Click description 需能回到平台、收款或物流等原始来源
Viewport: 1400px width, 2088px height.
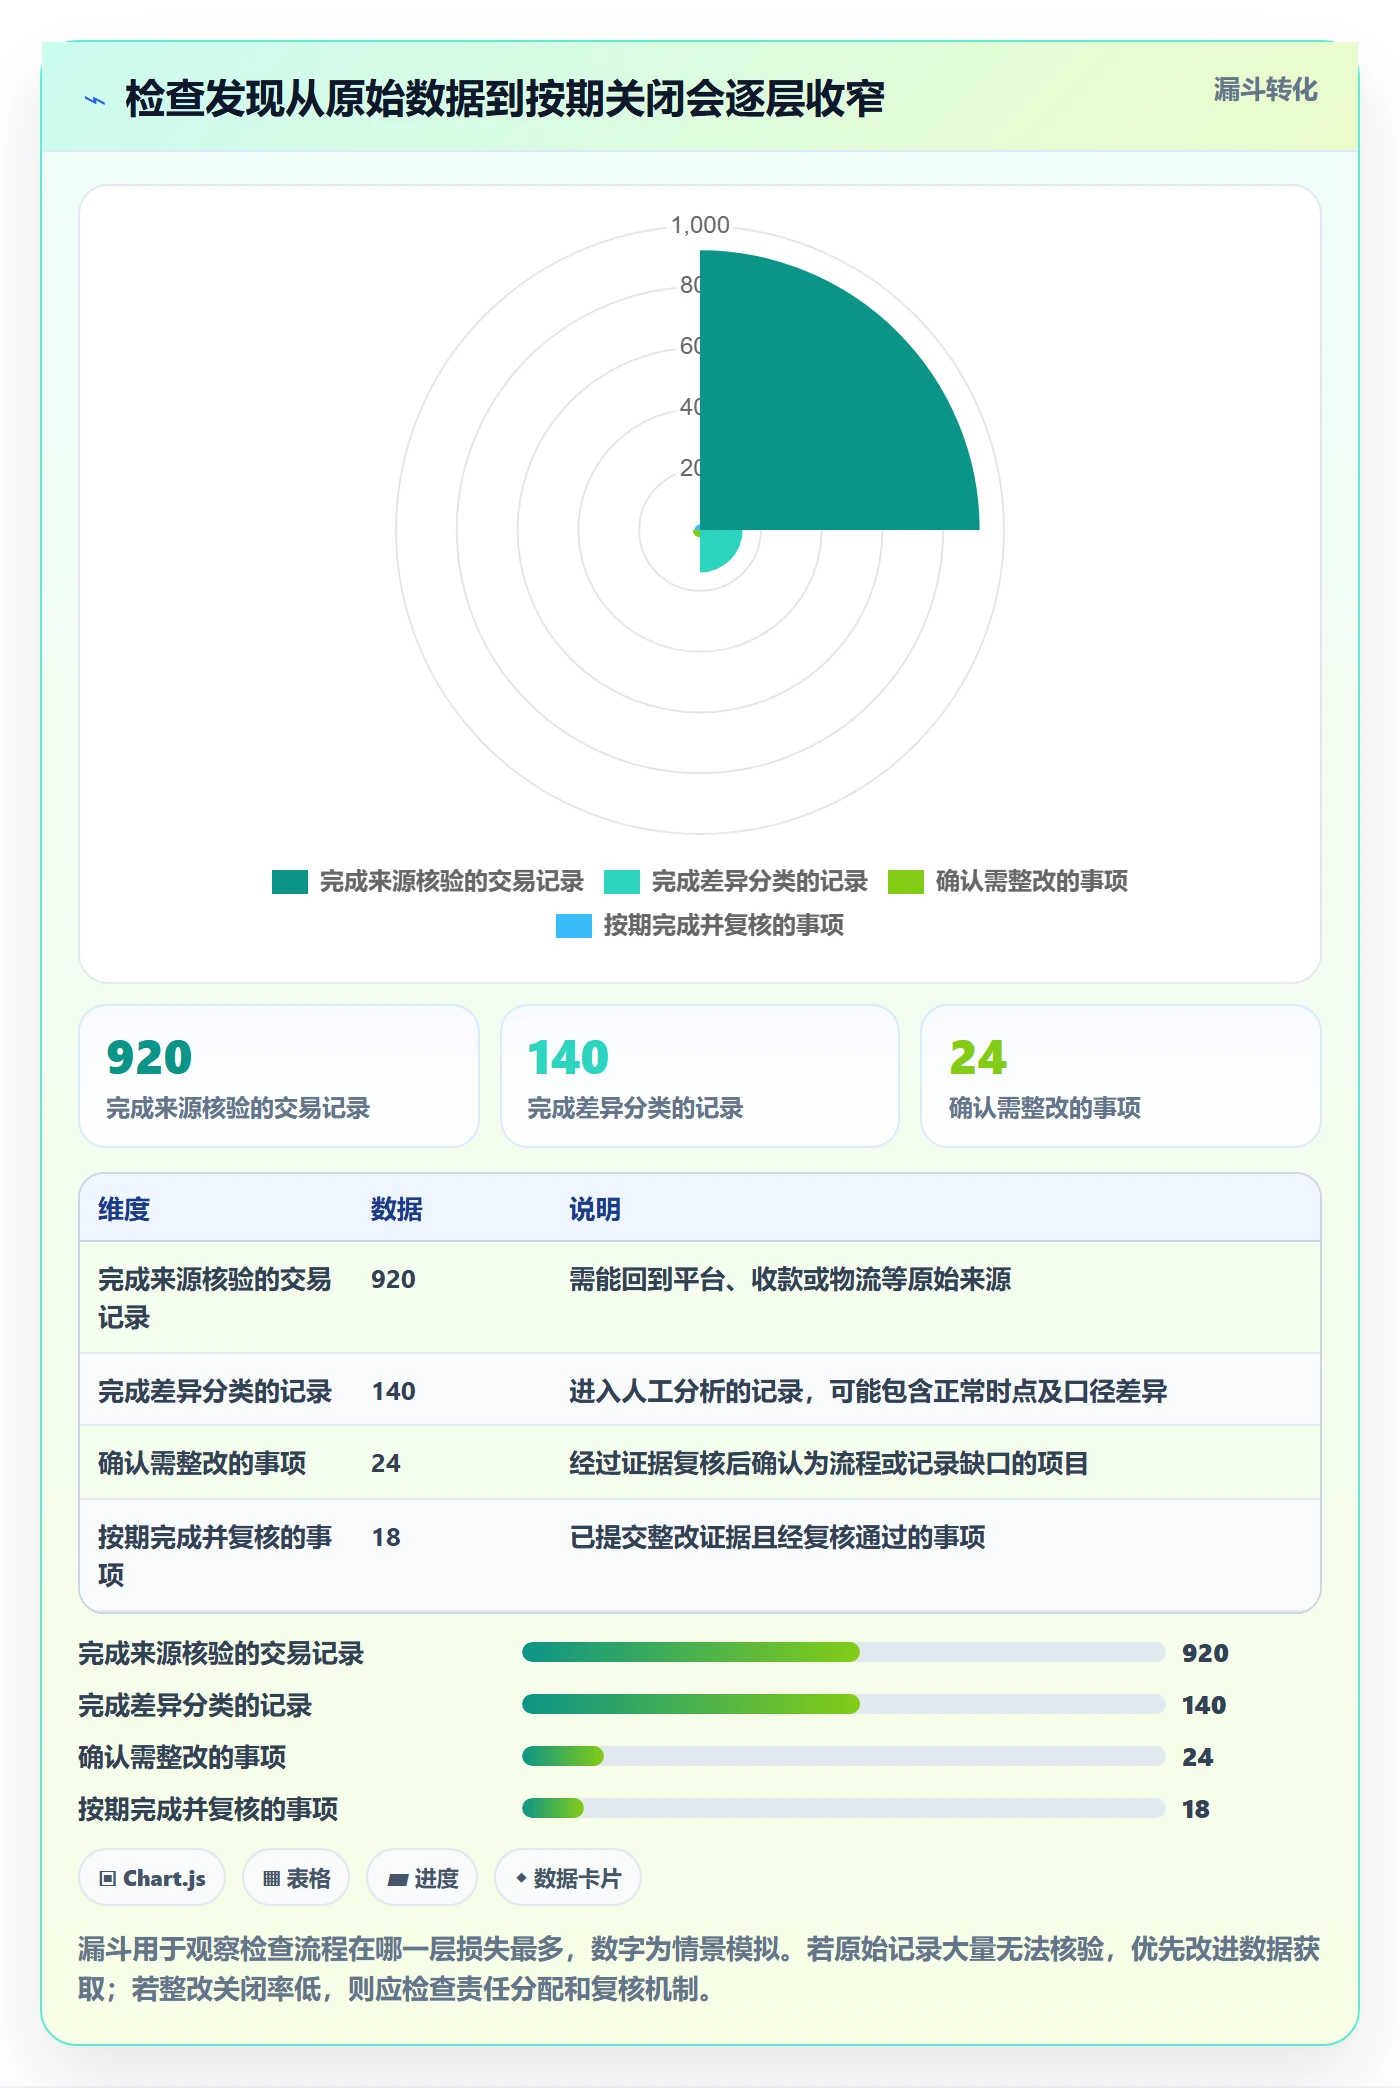pyautogui.click(x=790, y=1279)
